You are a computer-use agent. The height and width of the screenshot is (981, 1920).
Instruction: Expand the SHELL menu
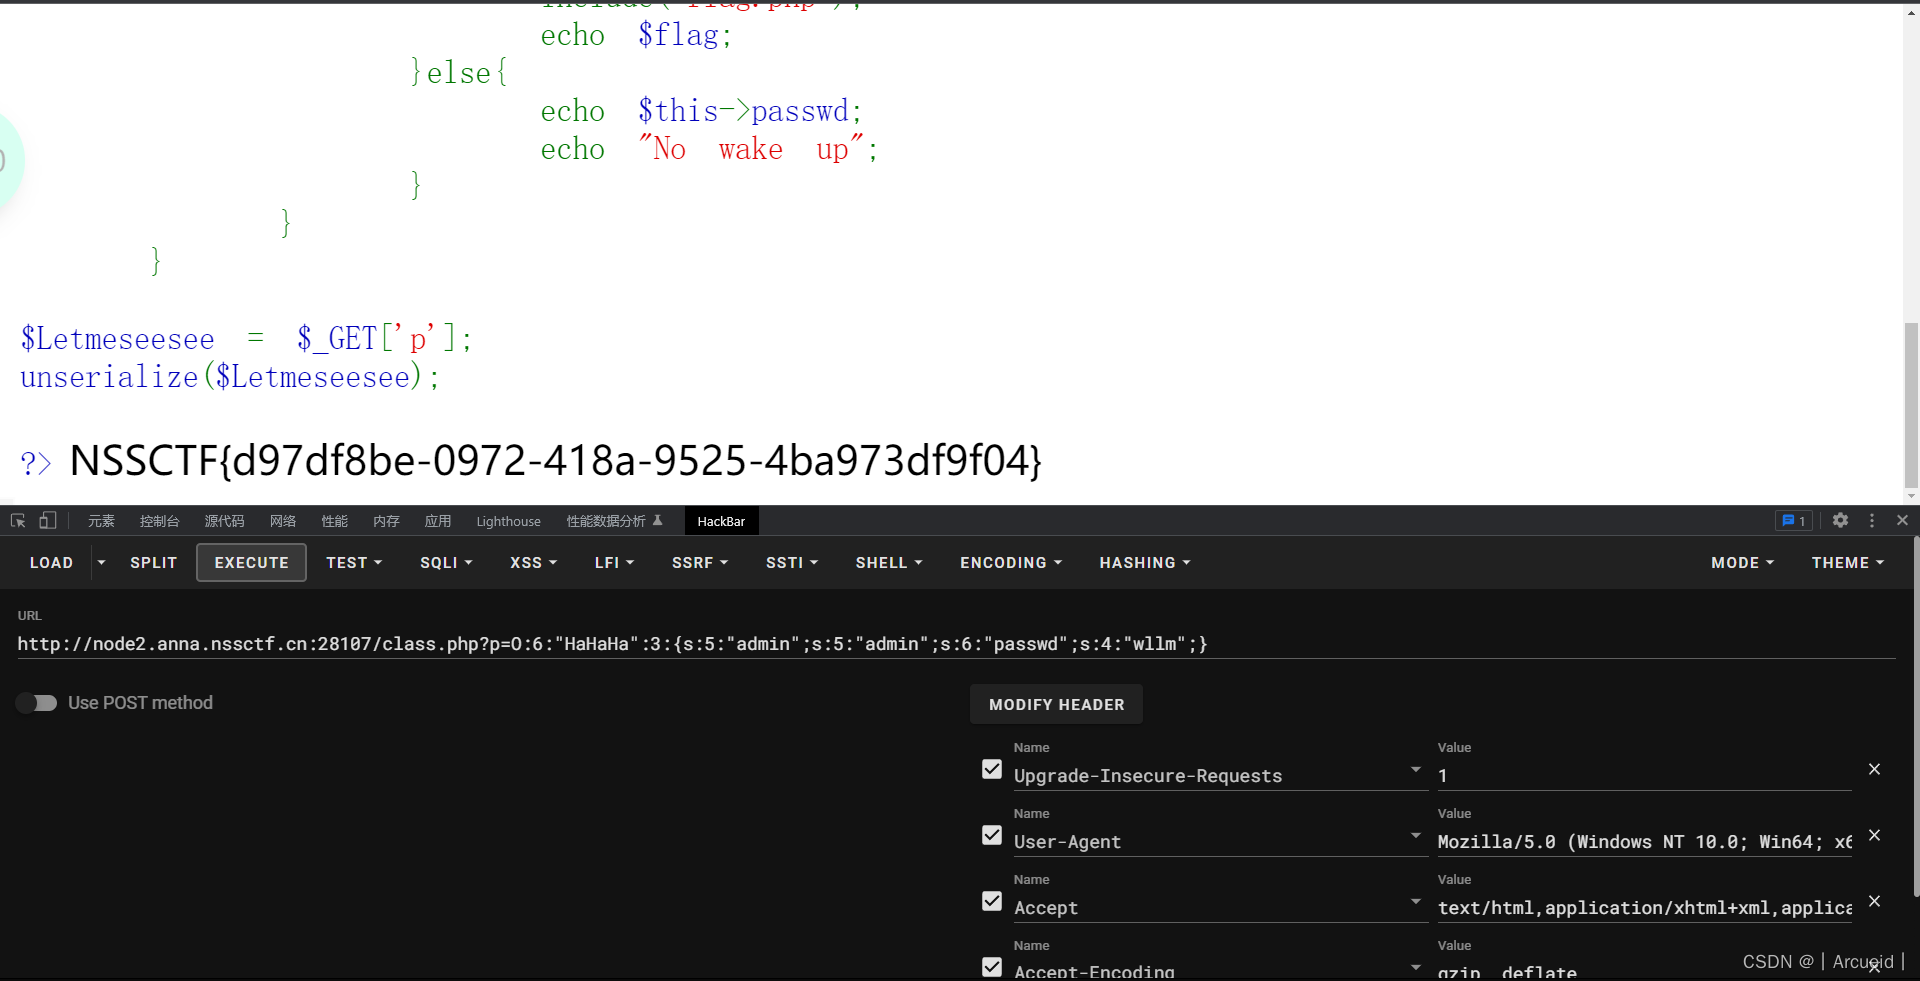(889, 563)
